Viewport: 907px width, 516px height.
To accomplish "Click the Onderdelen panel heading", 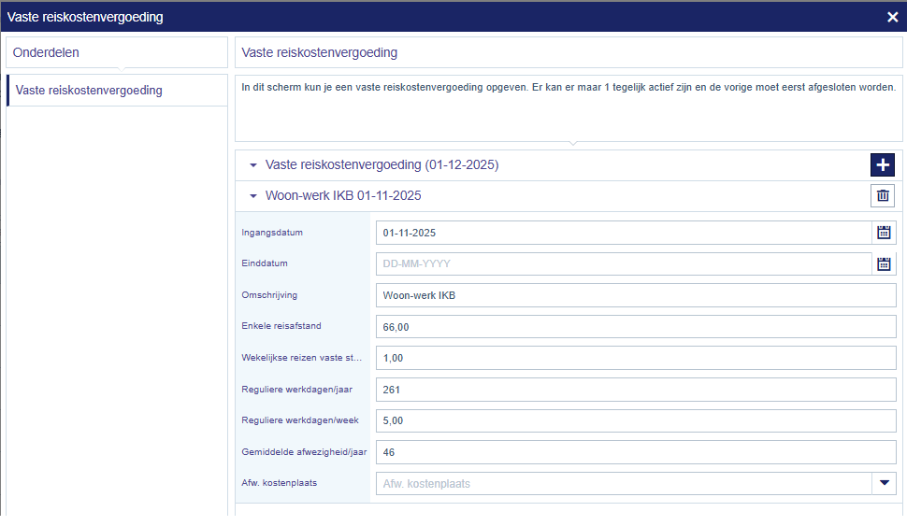I will pos(46,53).
